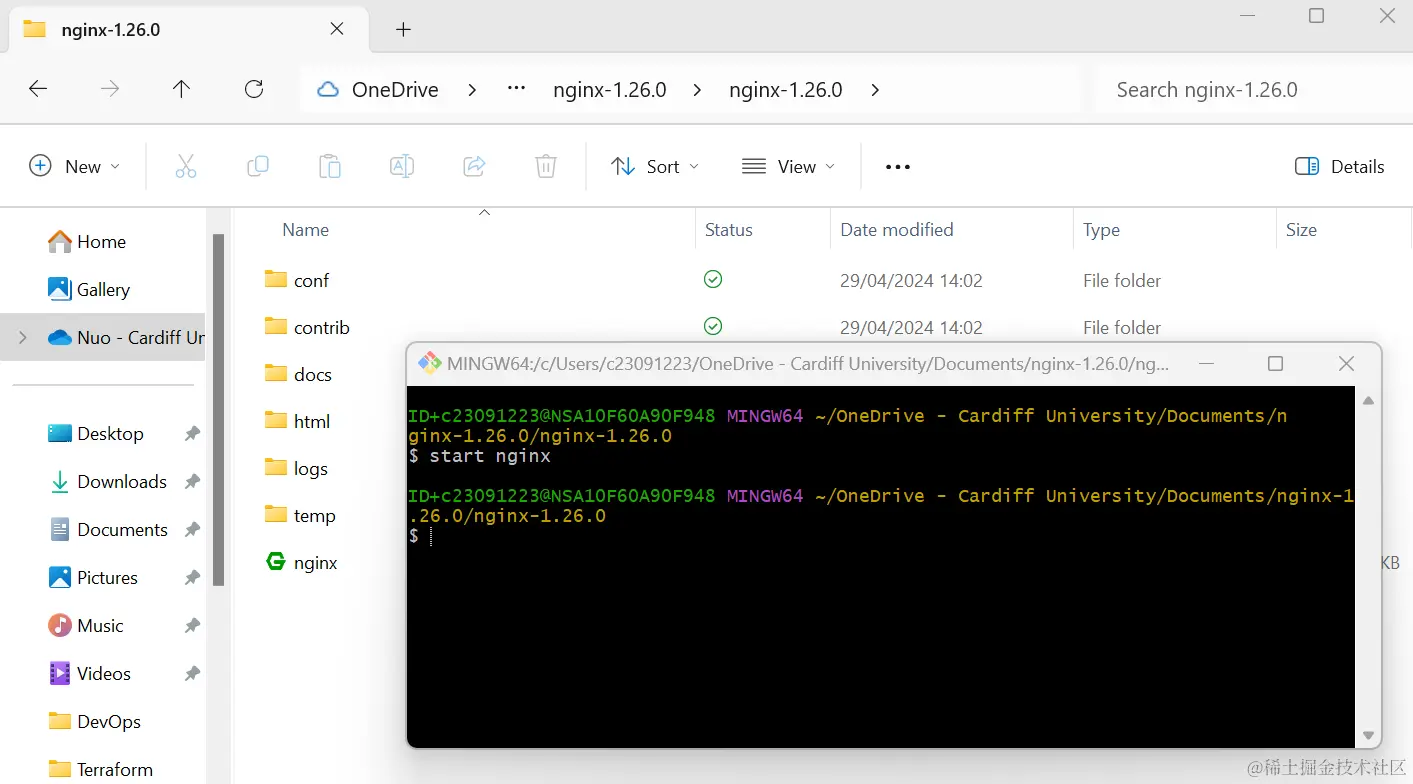
Task: Close the nginx-1.26.0 Explorer tab
Action: tap(337, 29)
